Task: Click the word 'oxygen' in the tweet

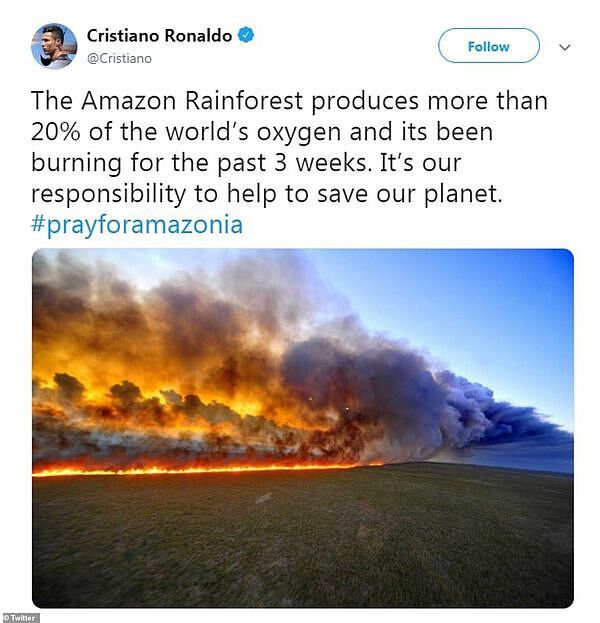Action: (299, 133)
